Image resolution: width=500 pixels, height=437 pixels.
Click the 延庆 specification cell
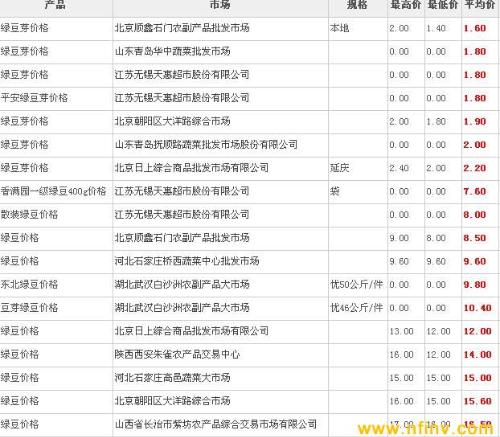tap(340, 168)
